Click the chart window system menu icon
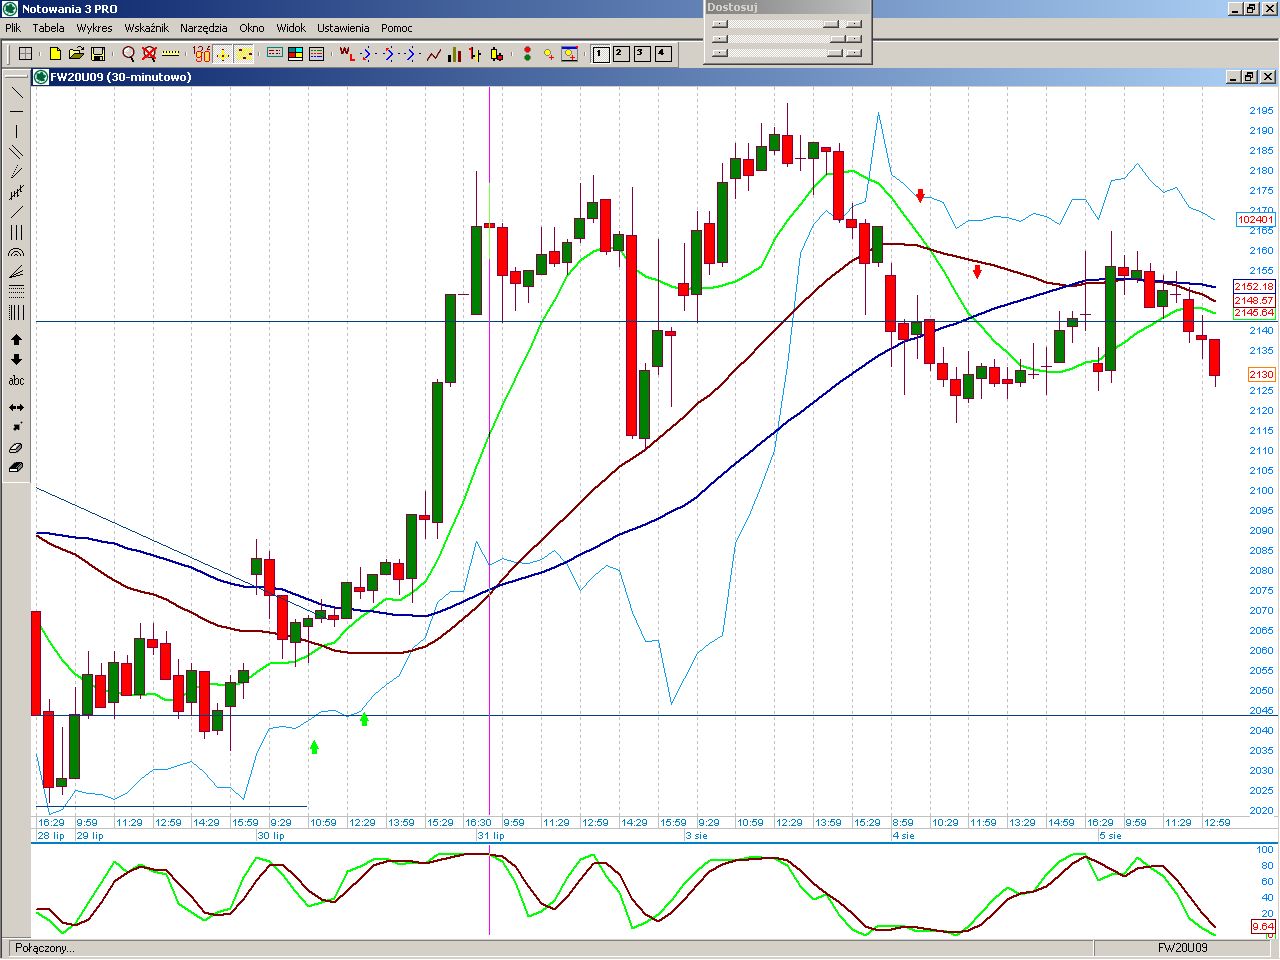This screenshot has height=960, width=1280. (x=41, y=77)
